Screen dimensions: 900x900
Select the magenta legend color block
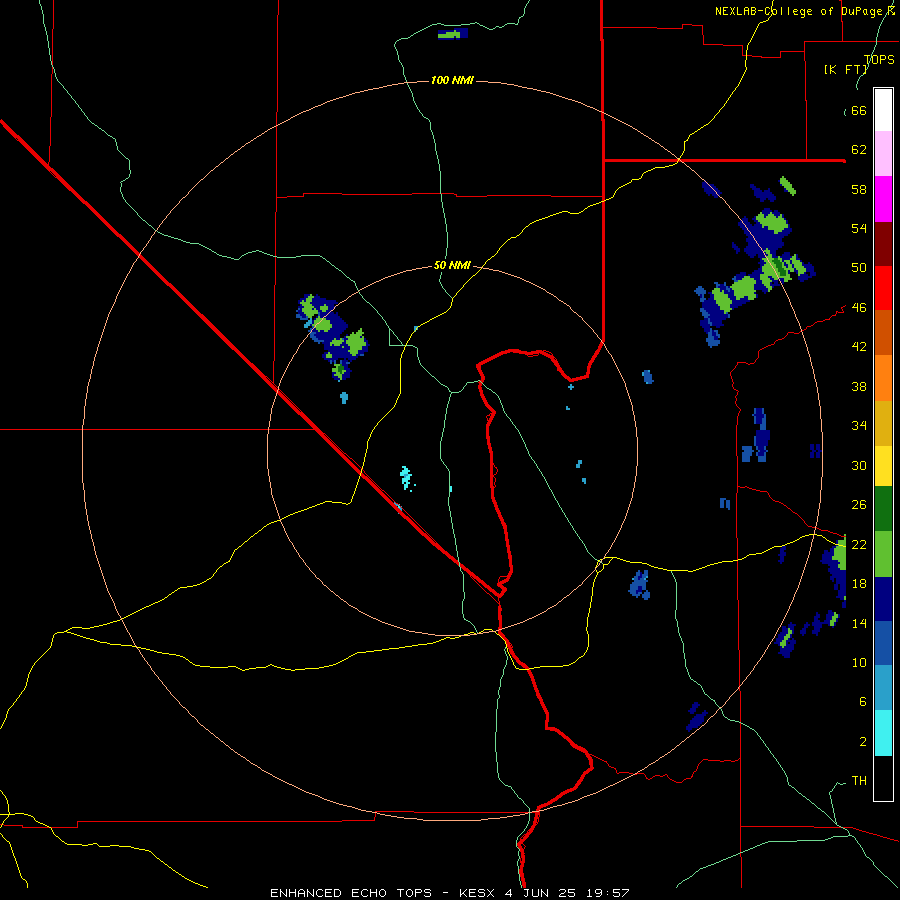pyautogui.click(x=883, y=199)
